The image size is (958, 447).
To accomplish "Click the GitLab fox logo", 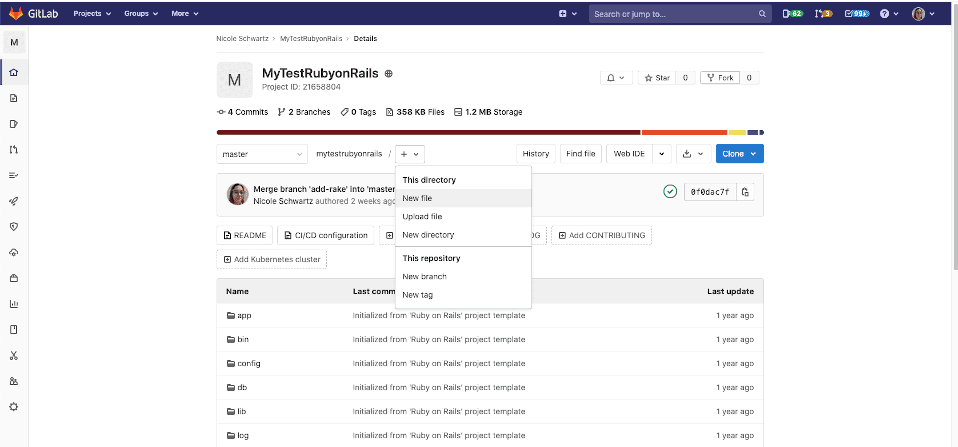I will (15, 14).
